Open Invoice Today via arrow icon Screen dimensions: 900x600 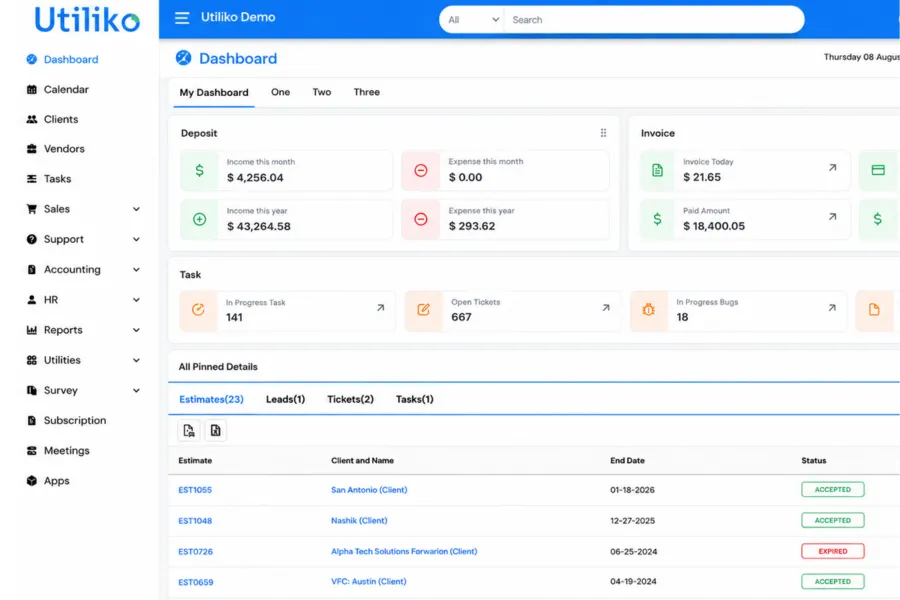click(x=832, y=168)
